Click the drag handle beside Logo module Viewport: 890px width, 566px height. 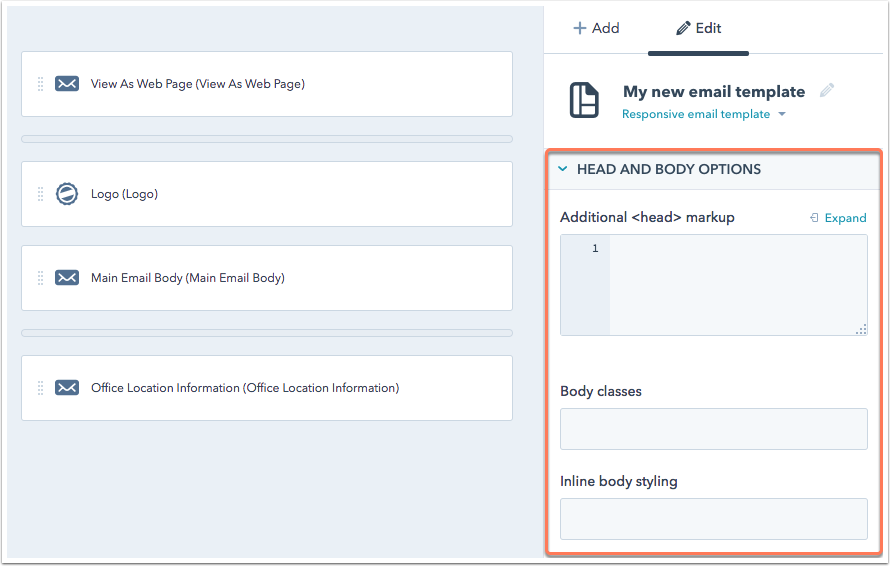coord(40,194)
